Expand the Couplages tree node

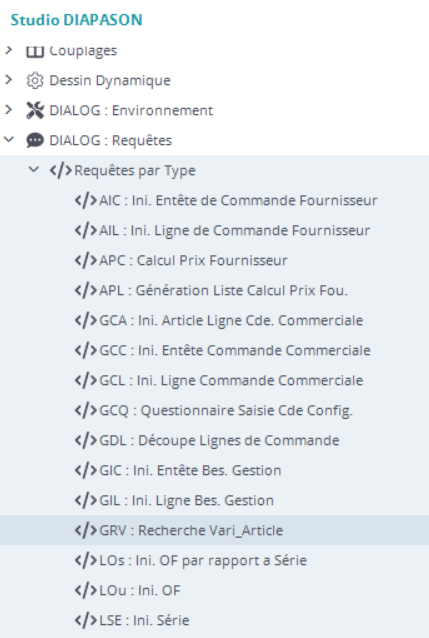point(9,50)
